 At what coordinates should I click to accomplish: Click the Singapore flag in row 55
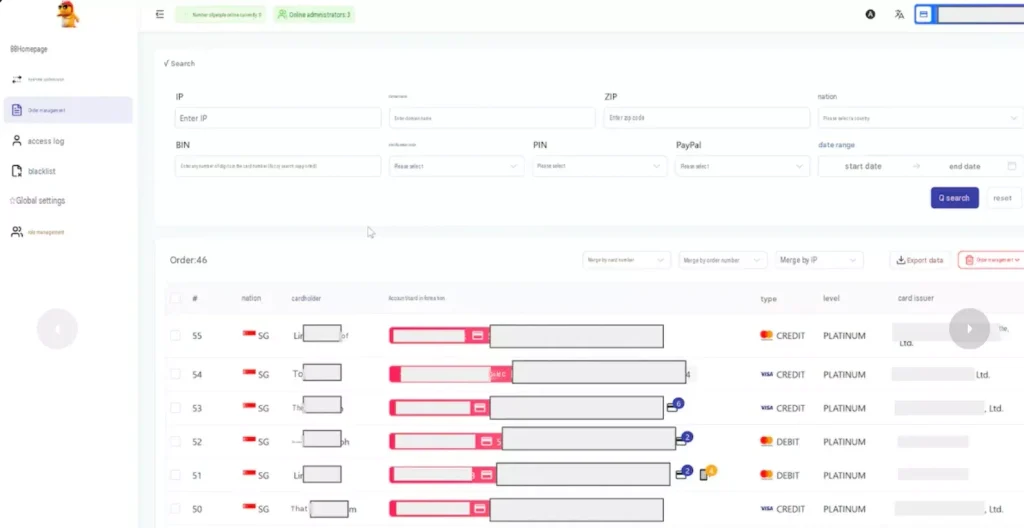click(249, 334)
